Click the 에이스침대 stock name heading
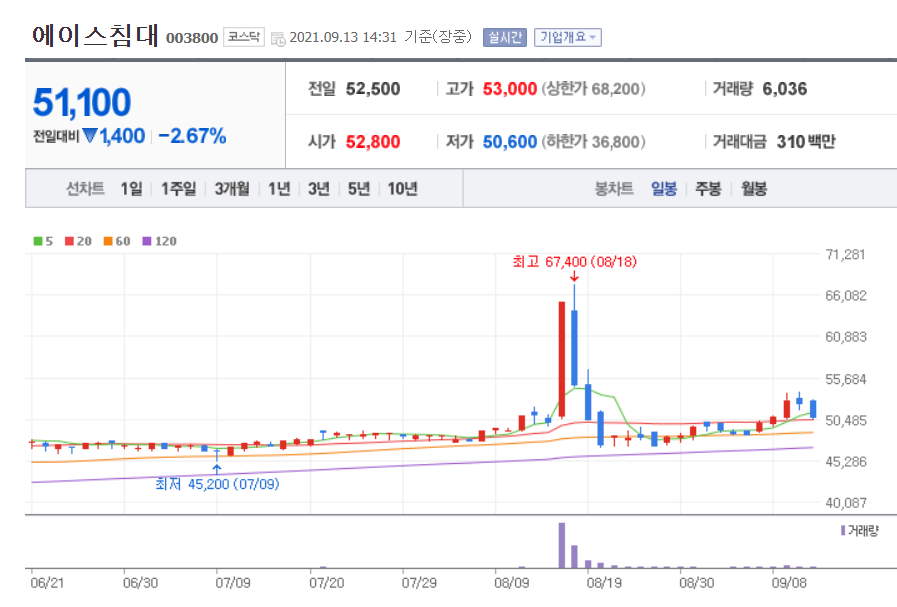This screenshot has height=607, width=897. tap(95, 35)
